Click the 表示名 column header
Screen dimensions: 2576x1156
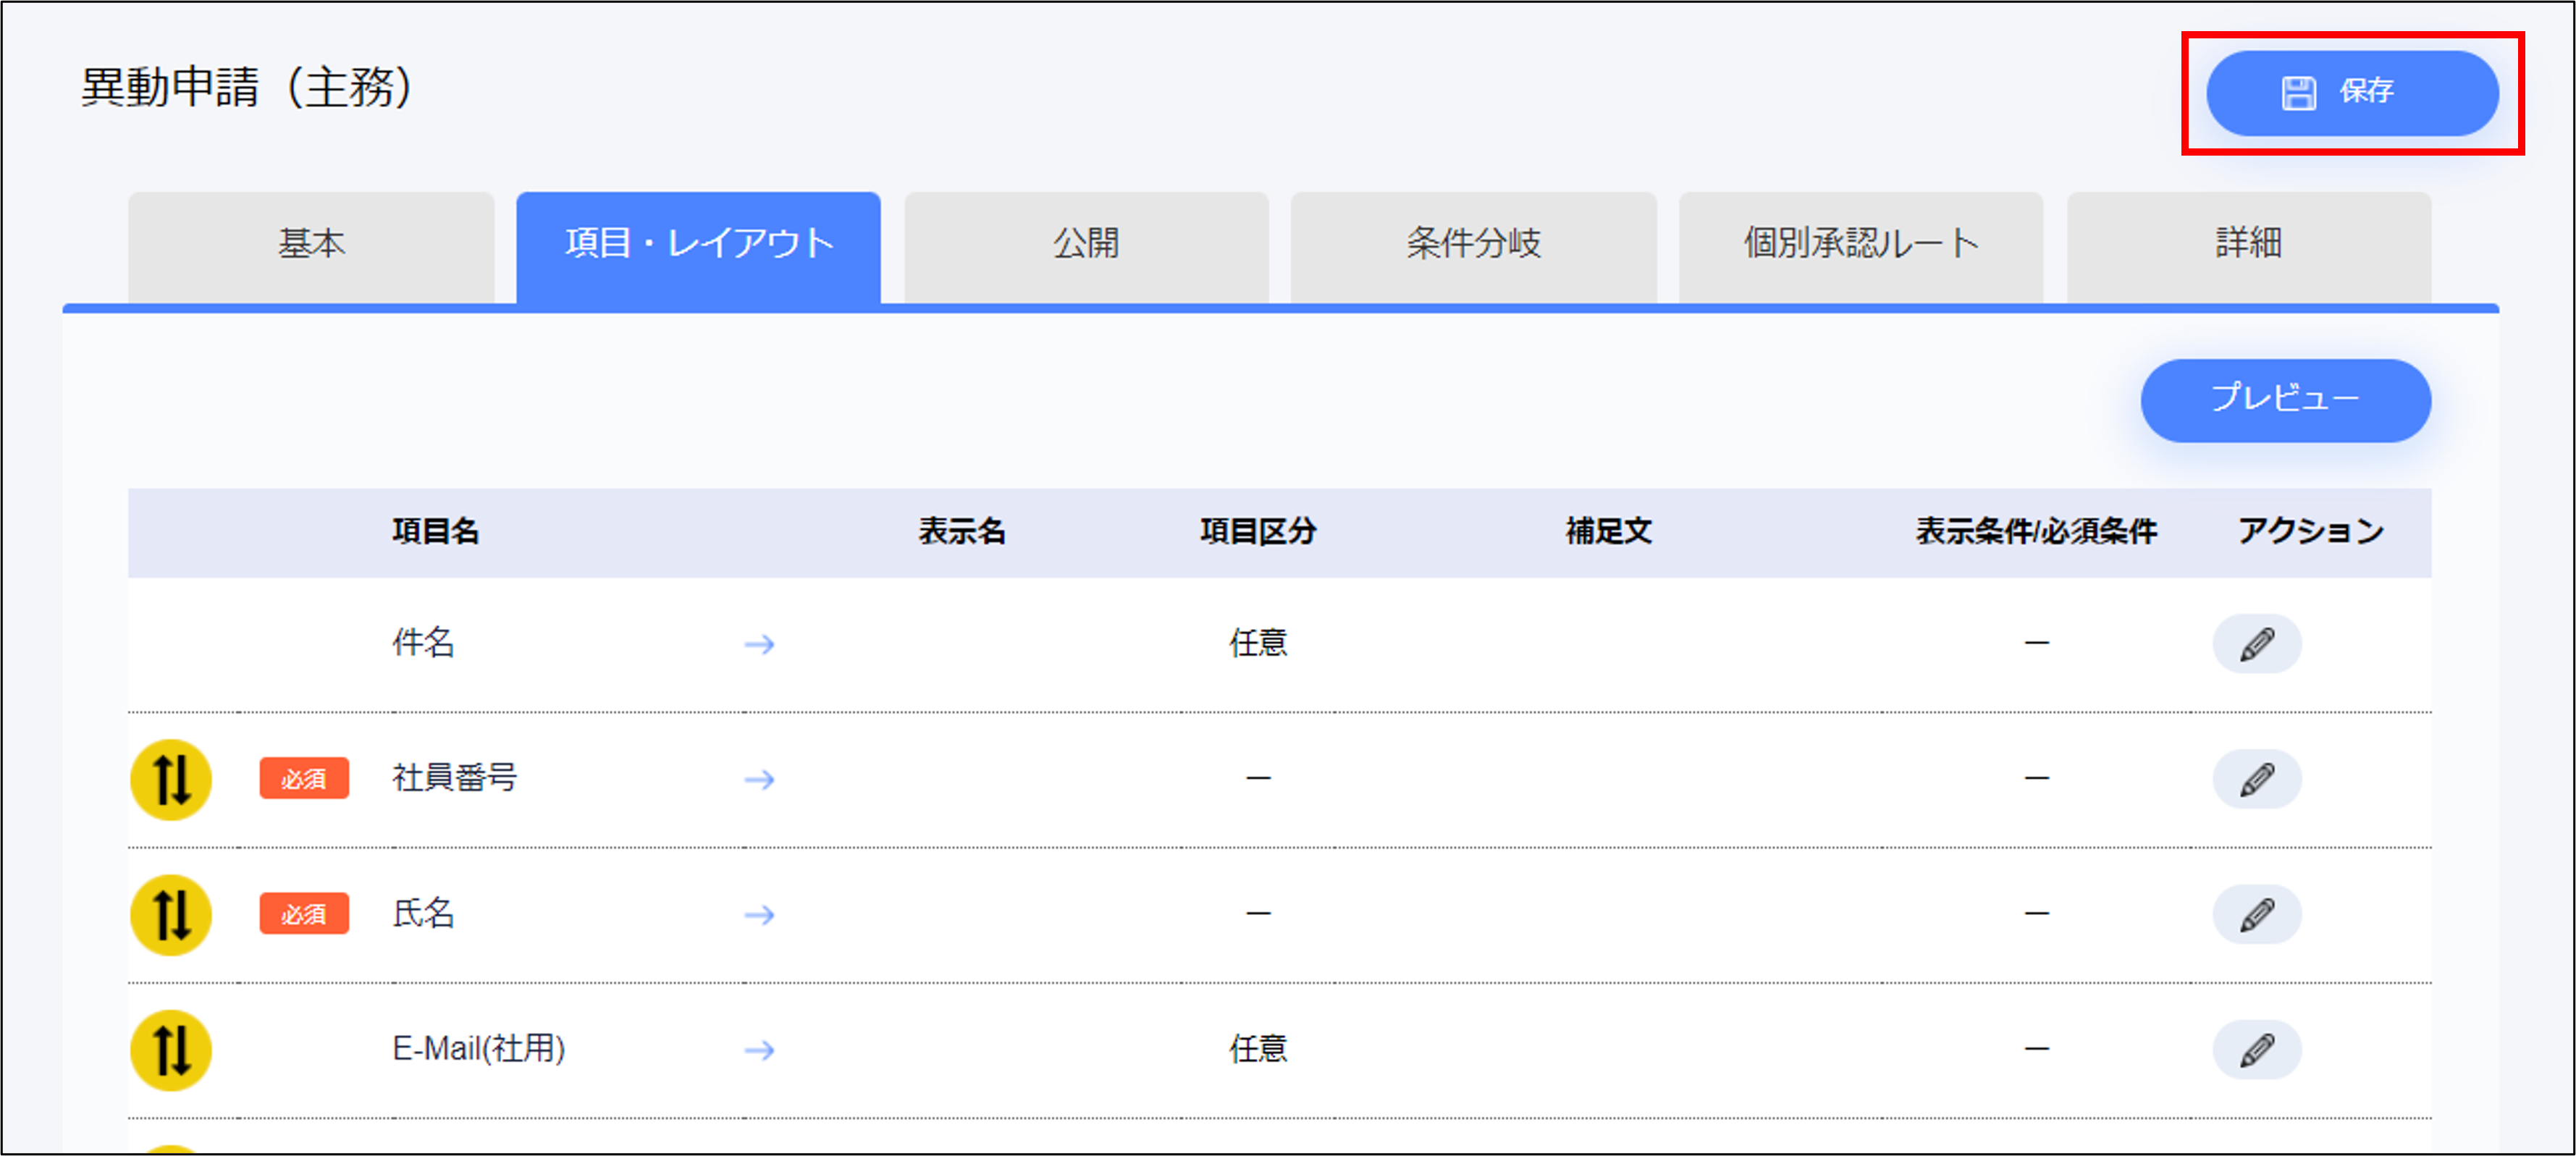962,531
